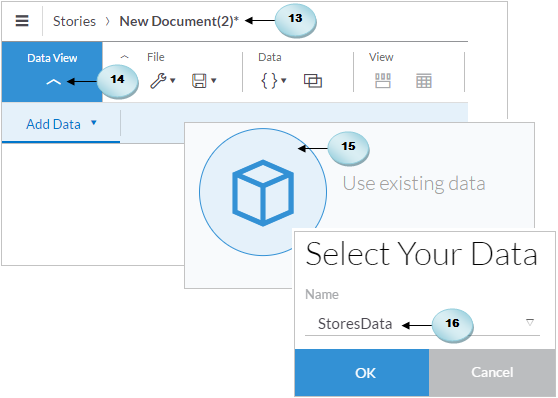
Task: Open dropdown arrow beside the wrench icon
Action: pos(173,80)
